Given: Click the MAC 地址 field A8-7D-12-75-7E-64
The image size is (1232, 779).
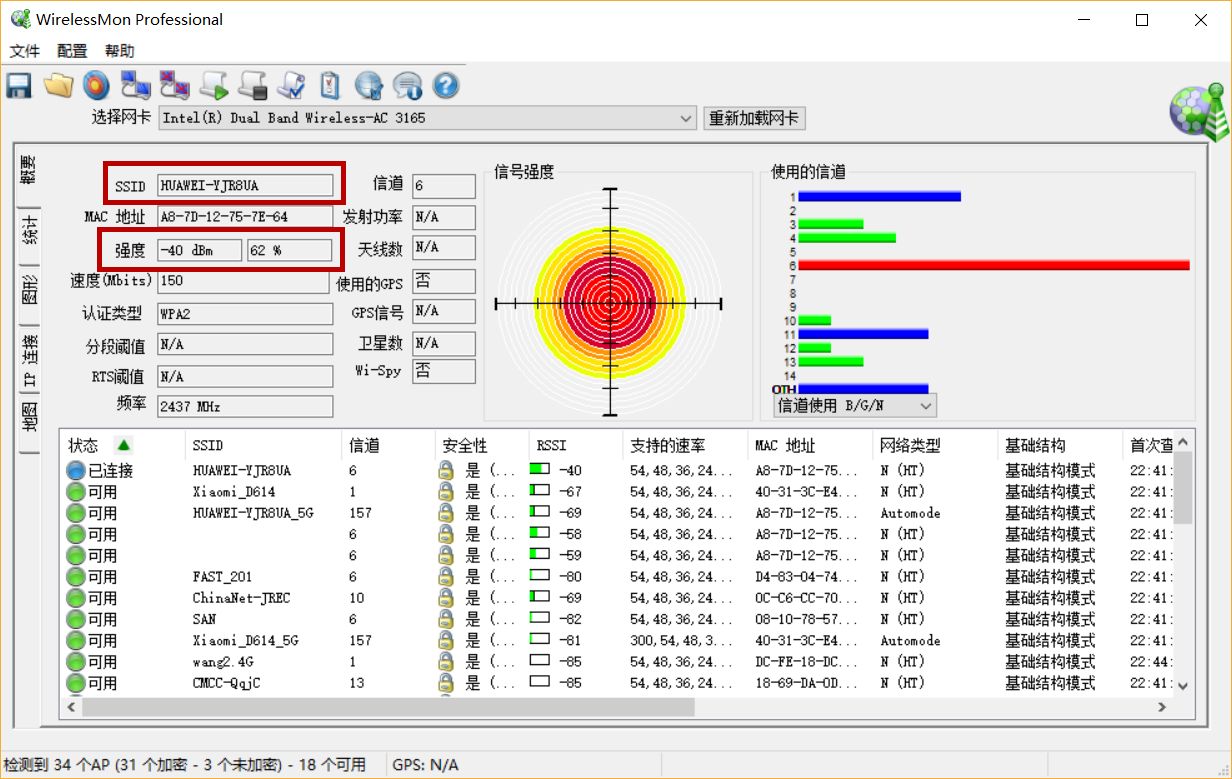Looking at the screenshot, I should point(245,217).
